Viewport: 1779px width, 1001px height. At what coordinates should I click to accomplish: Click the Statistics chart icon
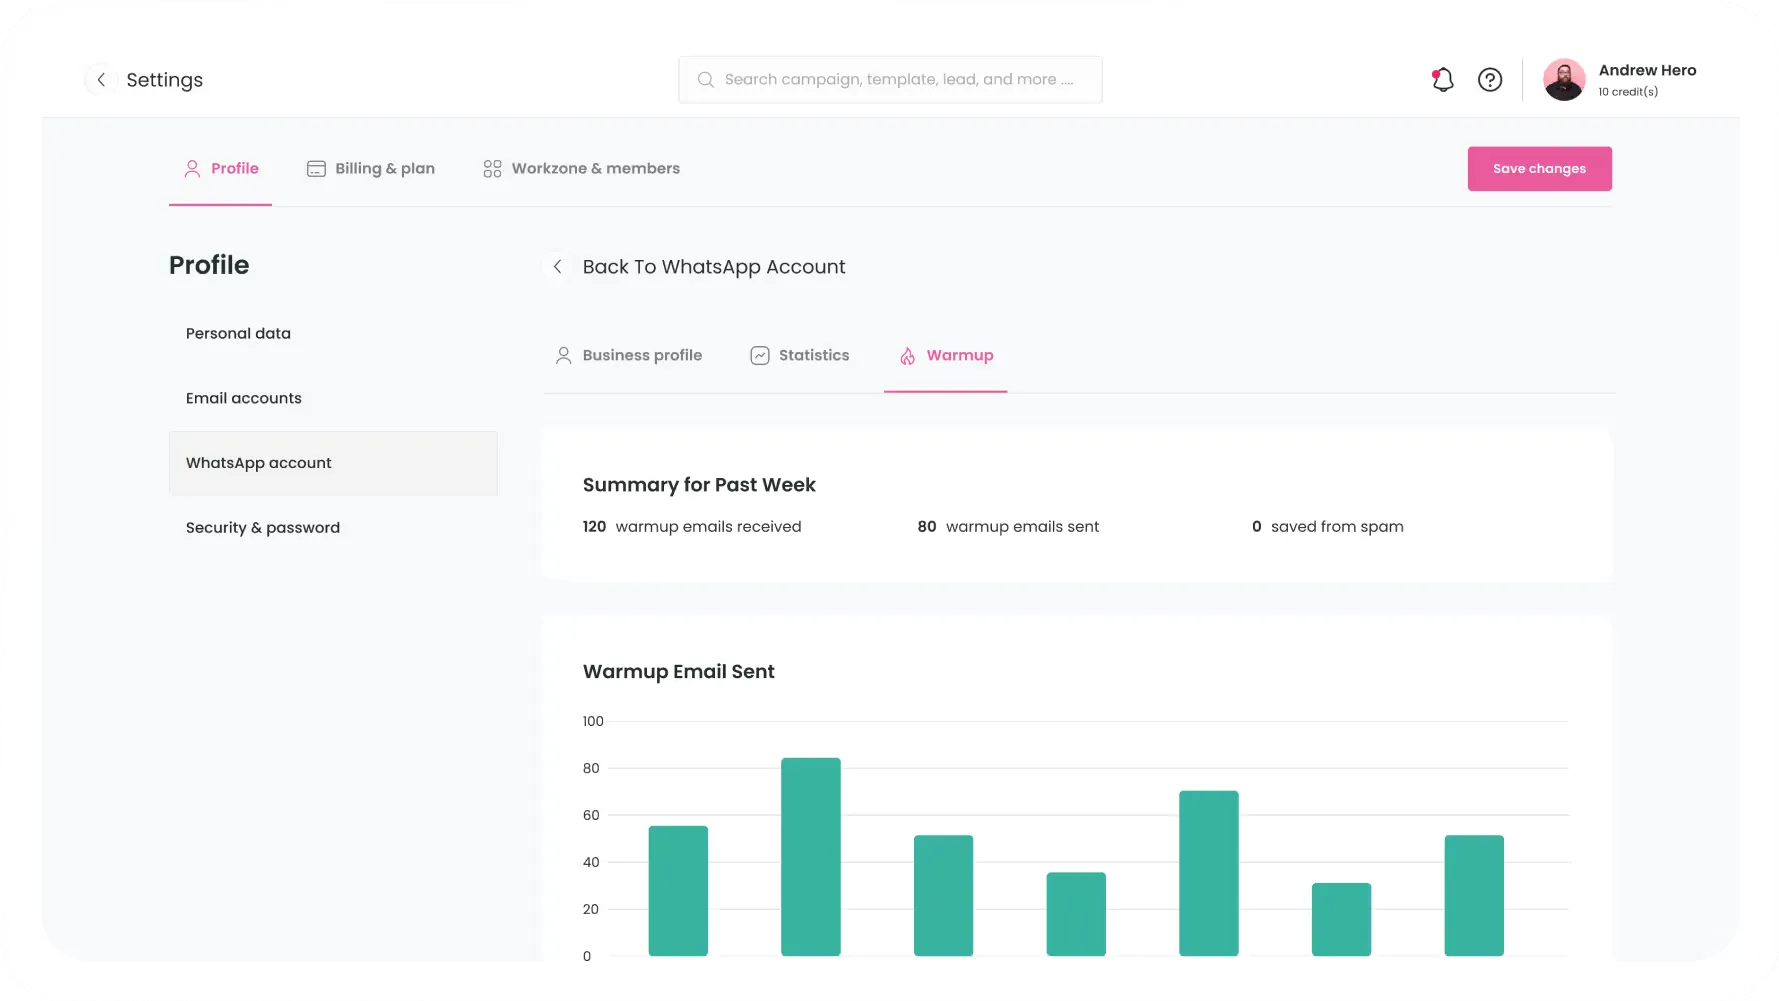(x=760, y=356)
